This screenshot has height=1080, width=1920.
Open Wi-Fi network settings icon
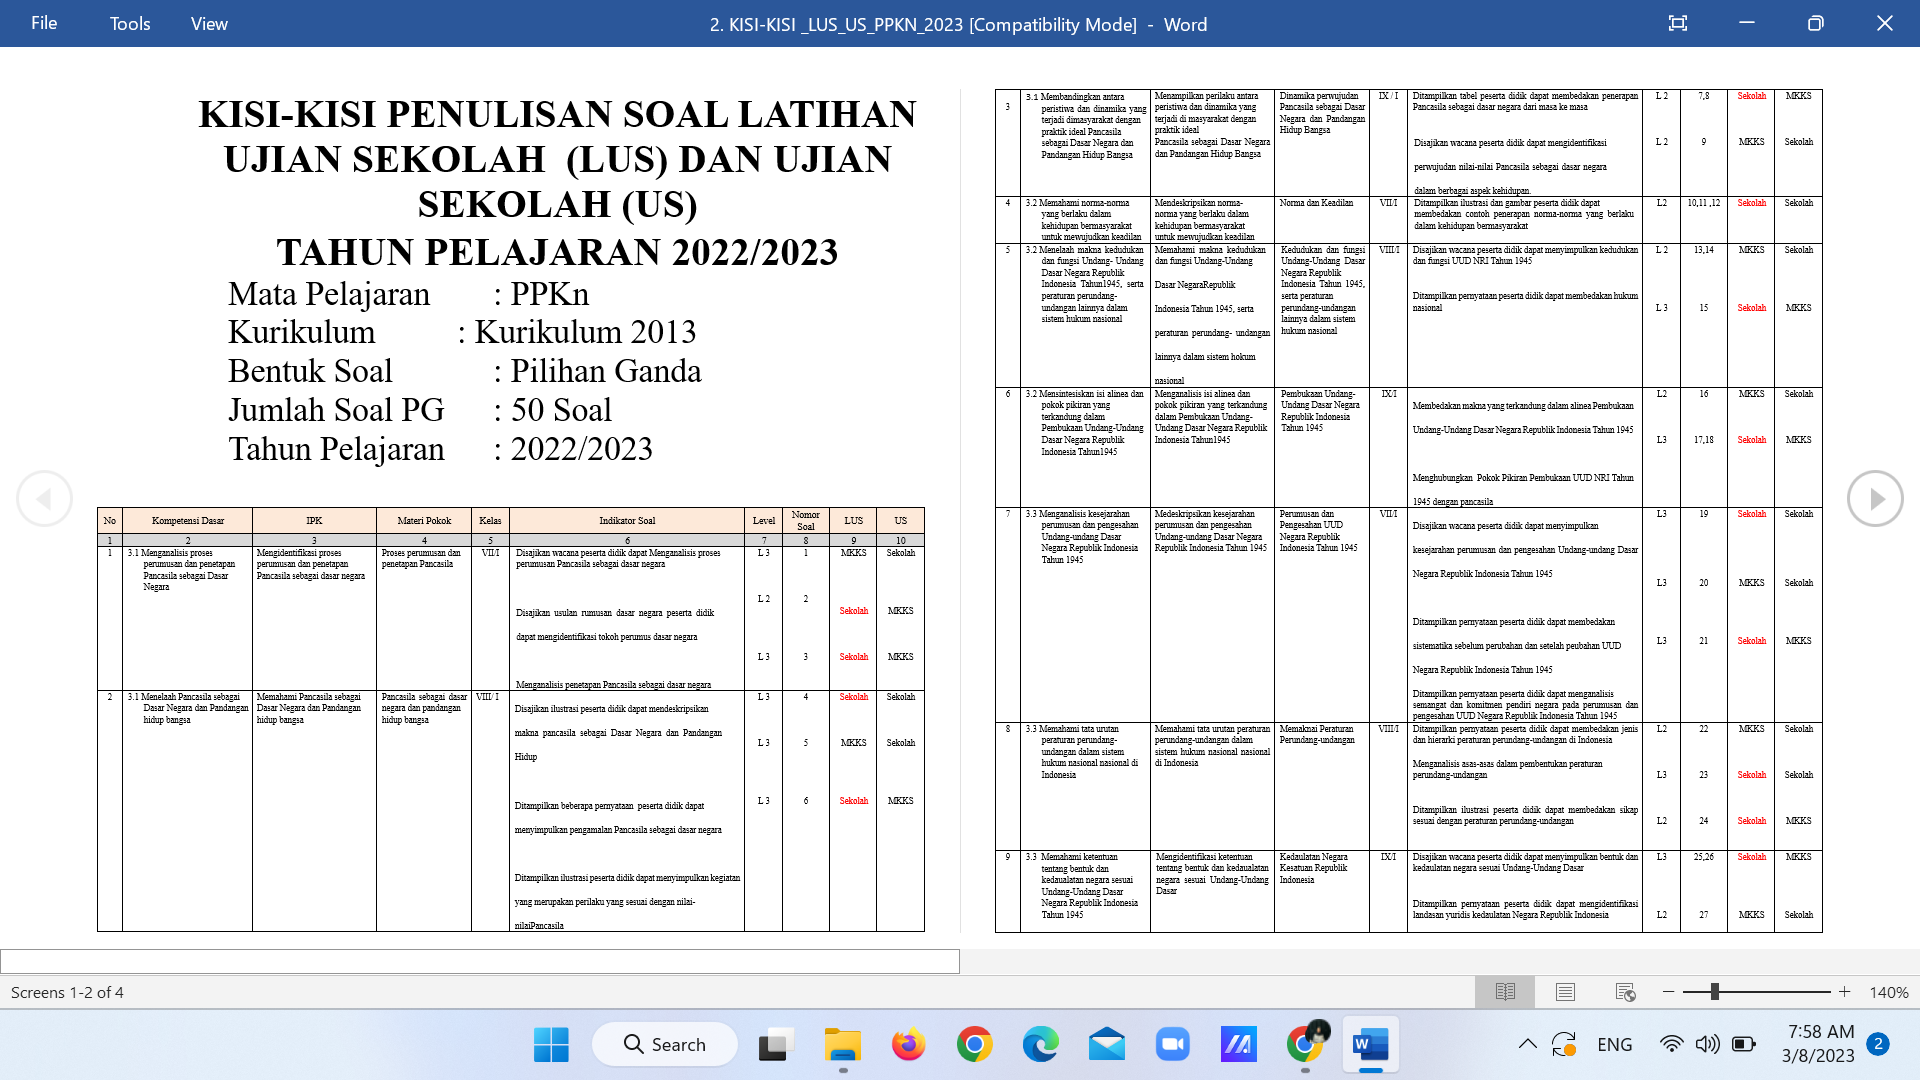[x=1671, y=1045]
